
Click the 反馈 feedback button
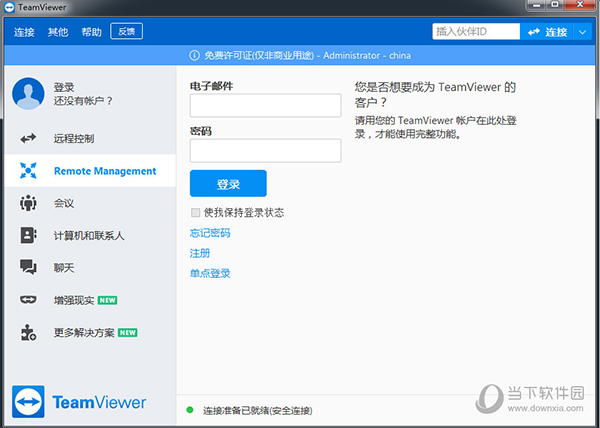pyautogui.click(x=127, y=31)
